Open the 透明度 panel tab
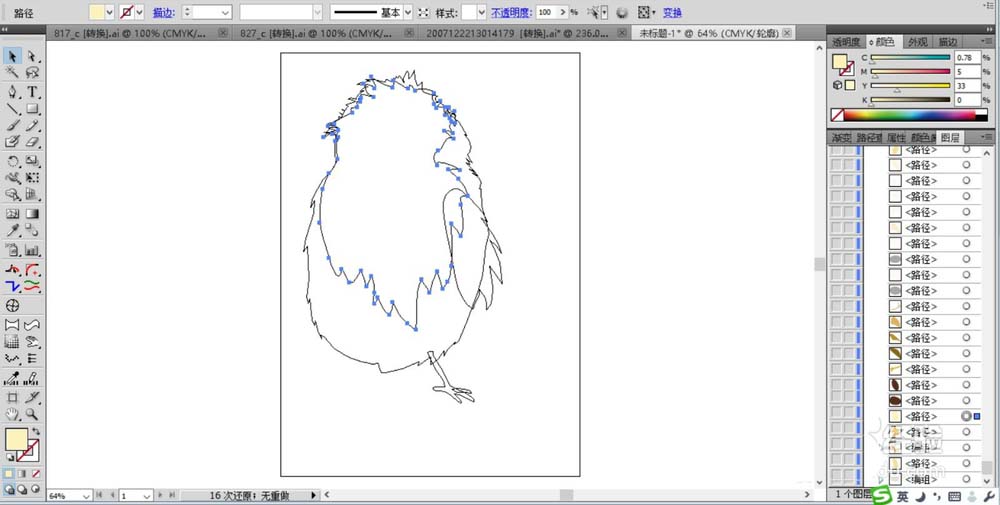1000x505 pixels. point(846,42)
